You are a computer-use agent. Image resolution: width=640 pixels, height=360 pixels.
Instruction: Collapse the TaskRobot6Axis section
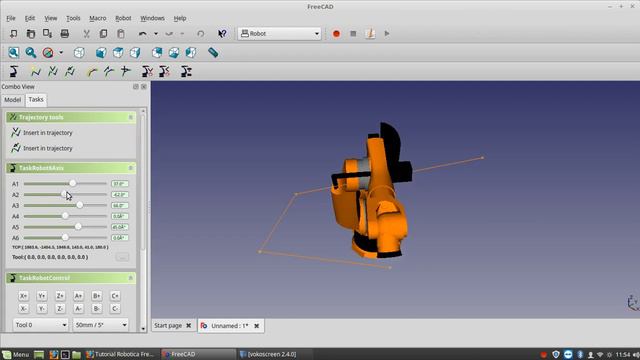coord(131,168)
